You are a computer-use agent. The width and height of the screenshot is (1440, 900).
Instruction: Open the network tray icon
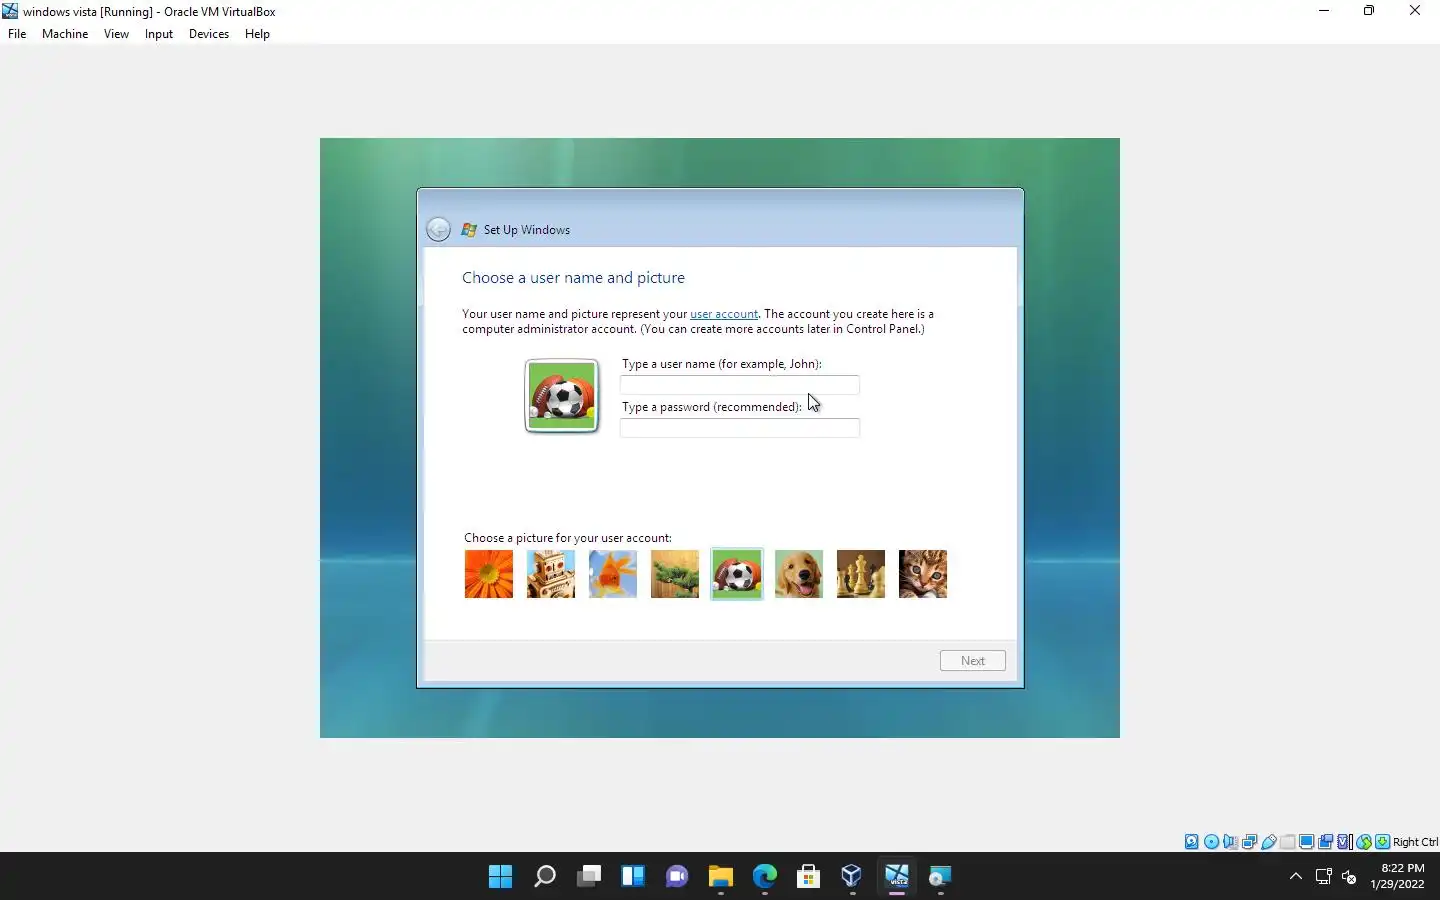coord(1323,877)
